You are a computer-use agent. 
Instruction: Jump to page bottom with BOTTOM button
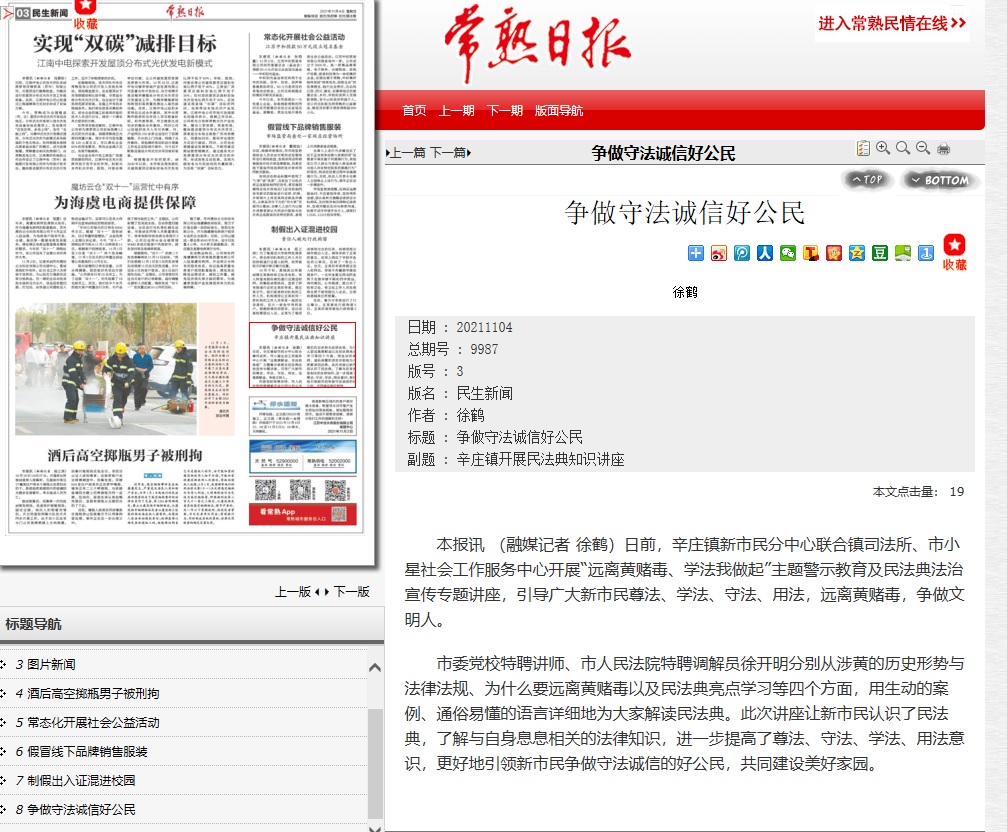tap(940, 180)
